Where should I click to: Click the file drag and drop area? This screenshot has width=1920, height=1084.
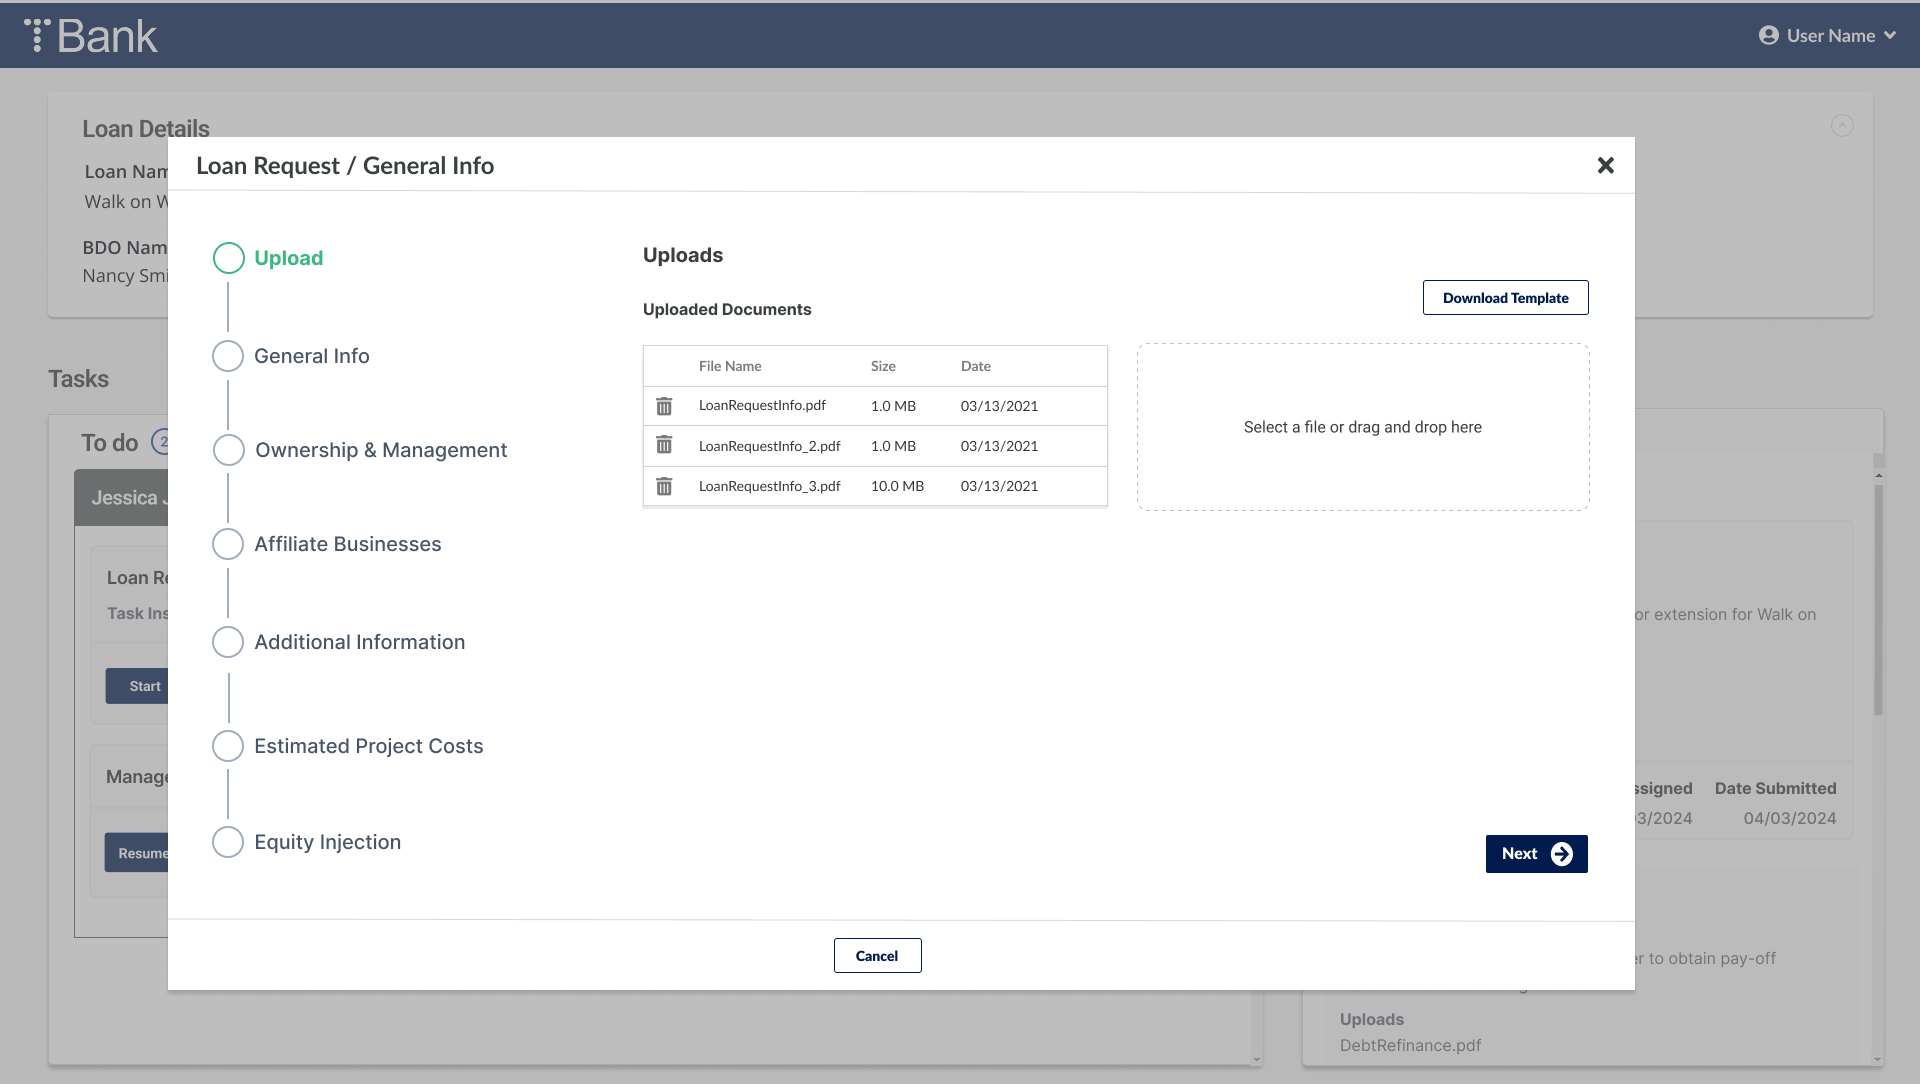[1362, 427]
